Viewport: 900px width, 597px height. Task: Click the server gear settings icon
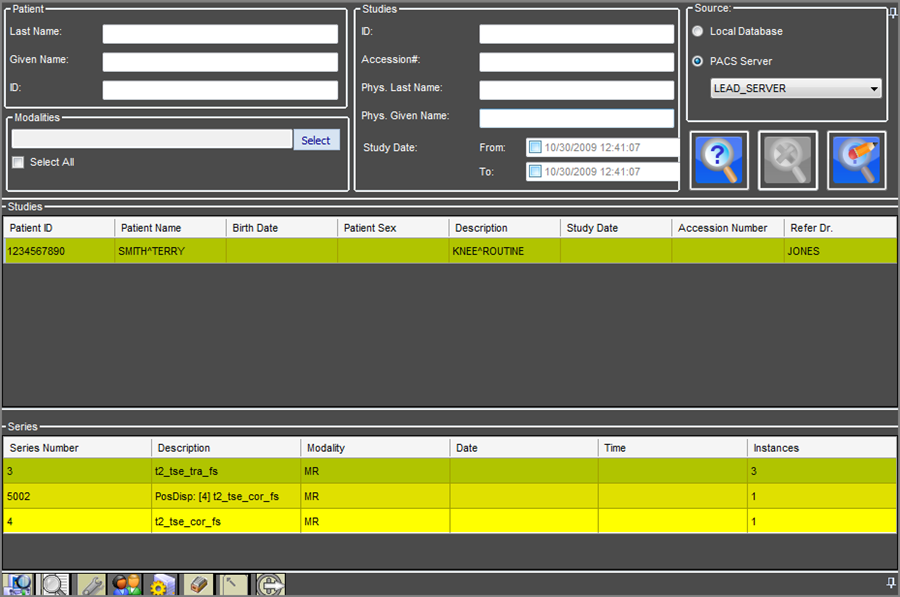coord(161,585)
